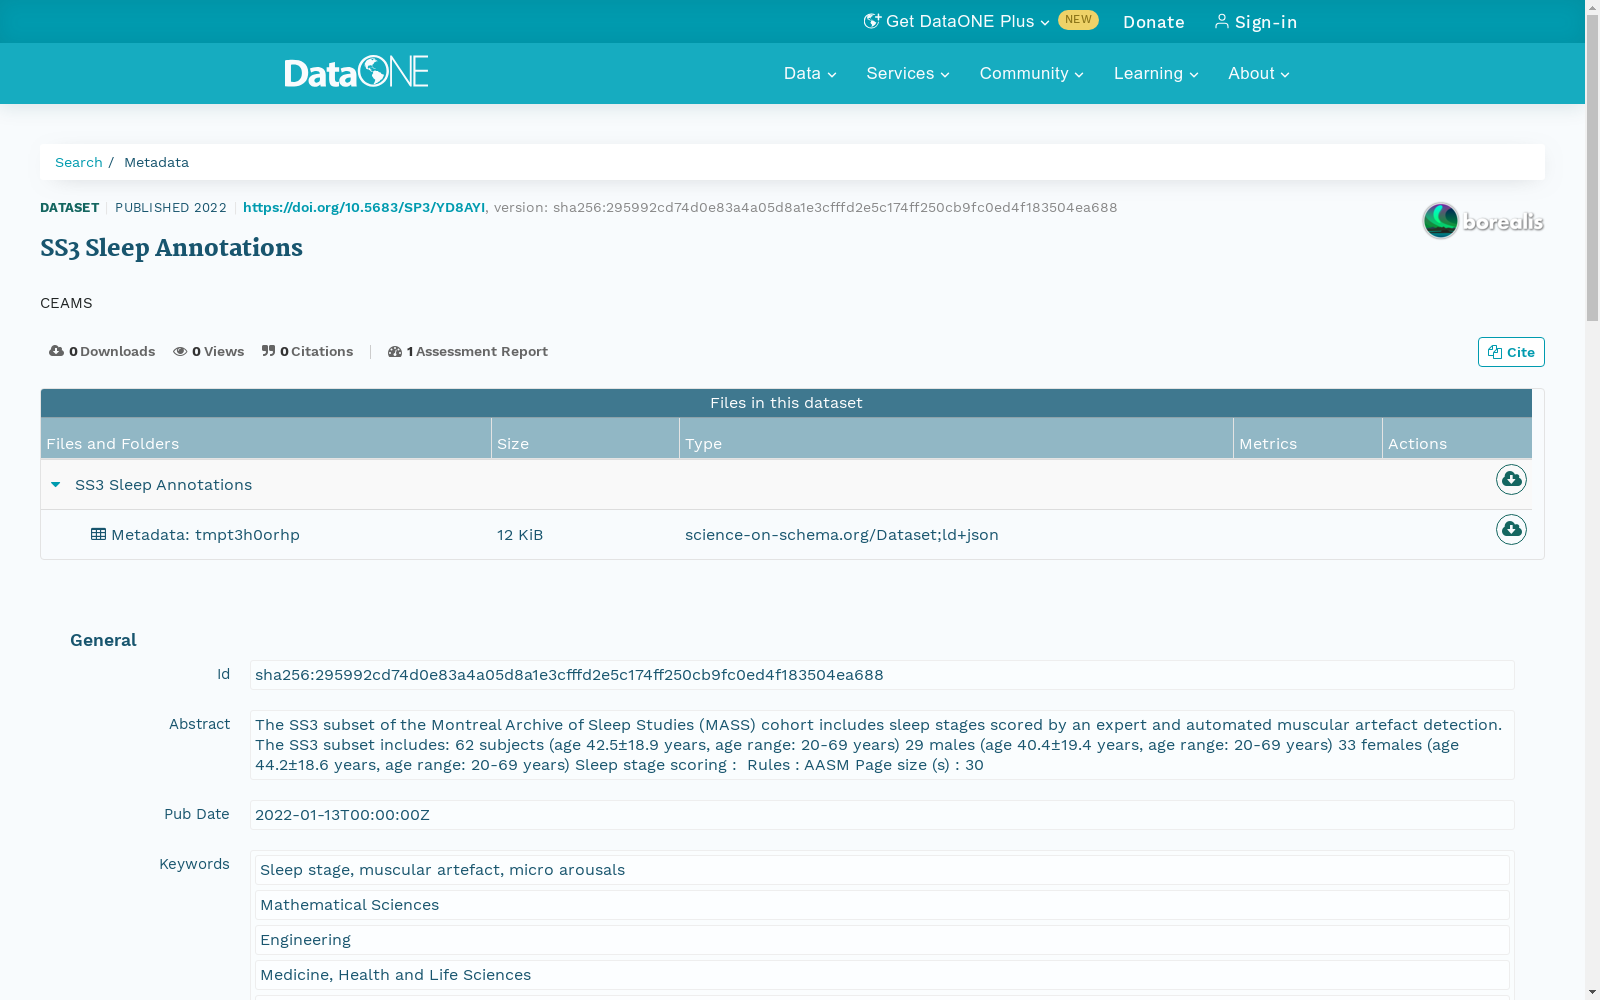The image size is (1600, 1000).
Task: Click the 0 Citations count
Action: coord(307,351)
